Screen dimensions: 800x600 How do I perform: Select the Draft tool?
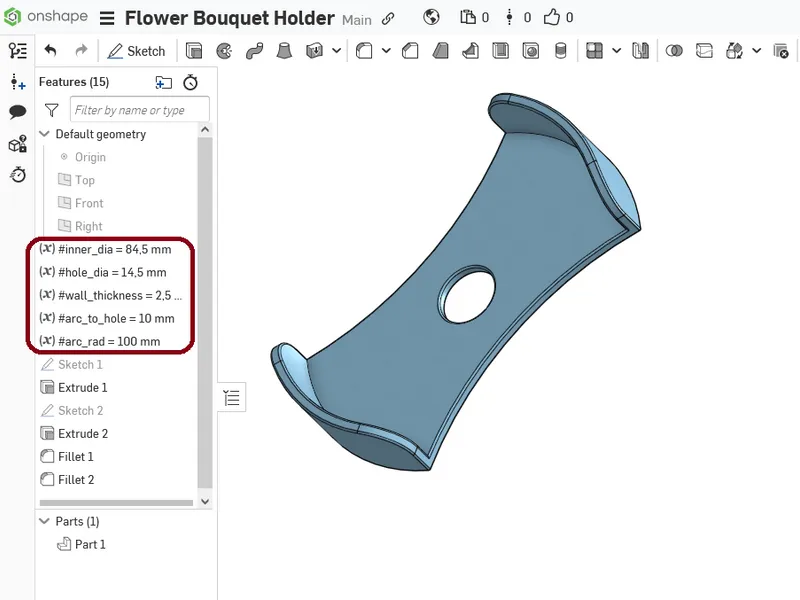(440, 51)
